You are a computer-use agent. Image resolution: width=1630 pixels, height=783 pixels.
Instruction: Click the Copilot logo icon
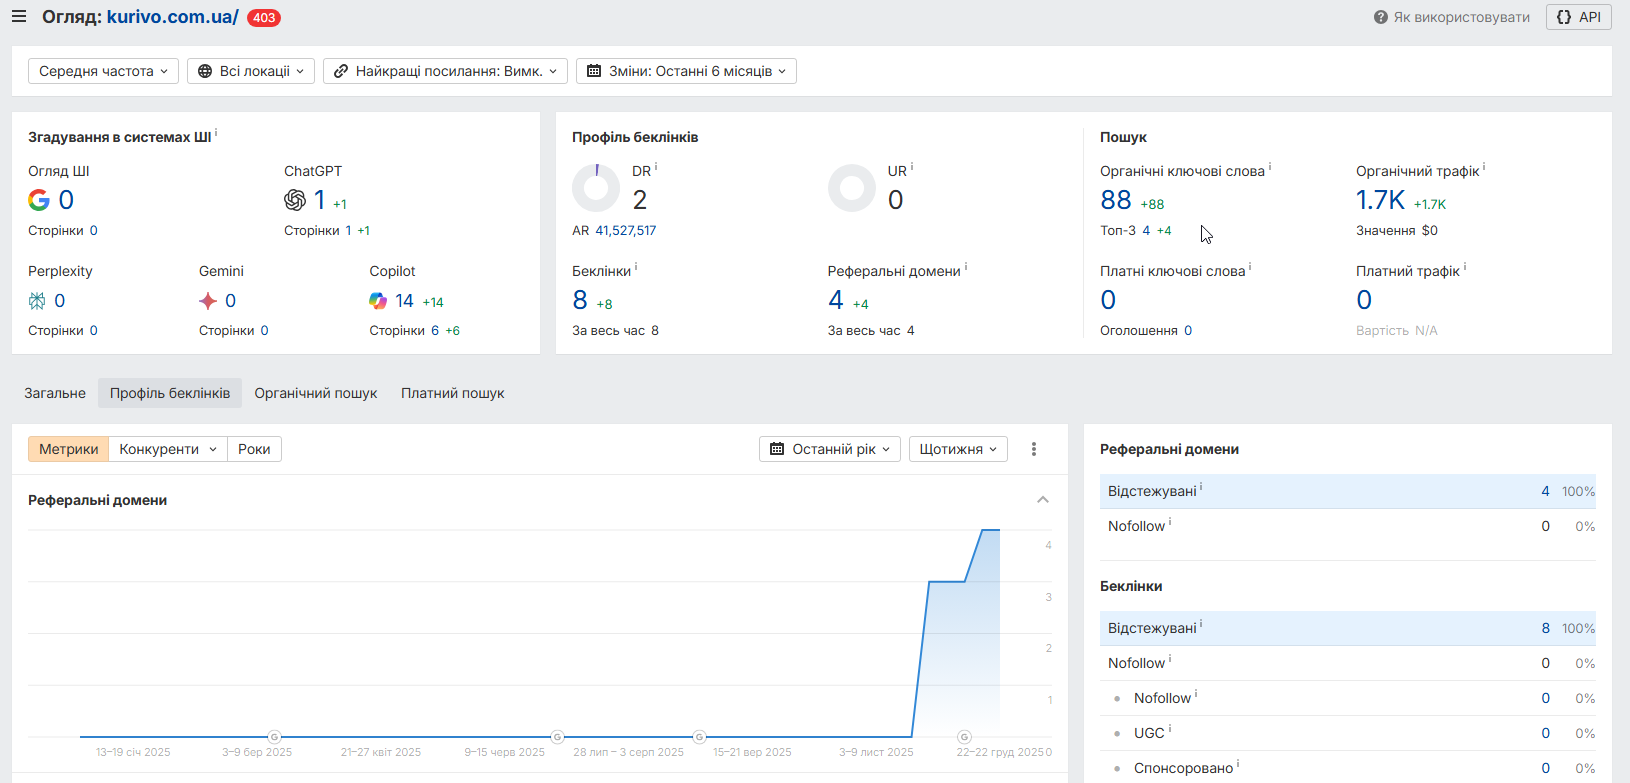[378, 301]
